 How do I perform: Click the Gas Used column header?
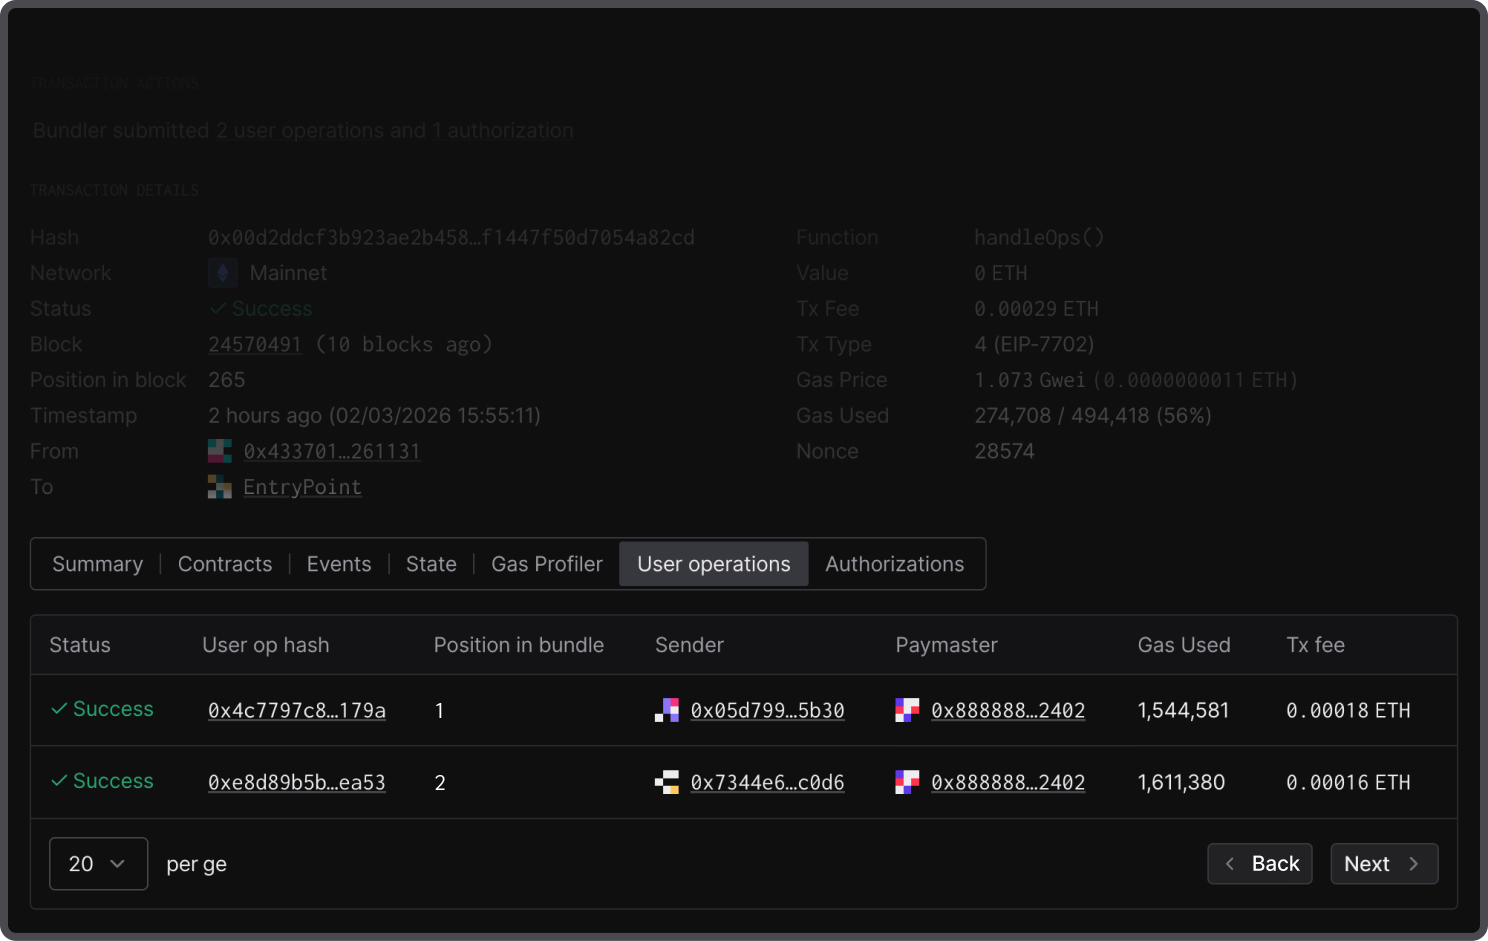[1184, 645]
